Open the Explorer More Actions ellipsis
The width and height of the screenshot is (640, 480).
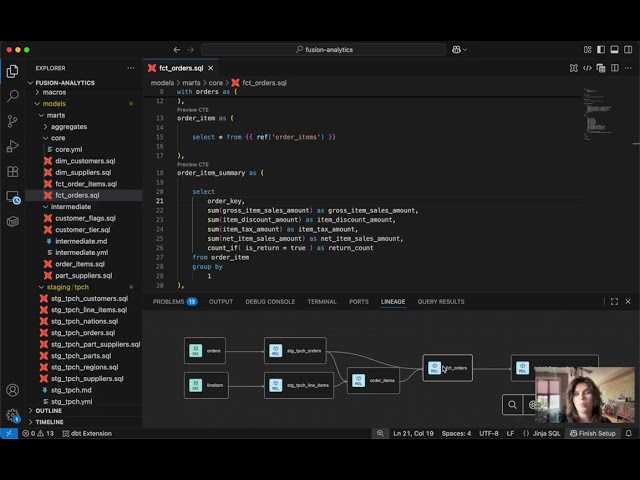tap(131, 68)
